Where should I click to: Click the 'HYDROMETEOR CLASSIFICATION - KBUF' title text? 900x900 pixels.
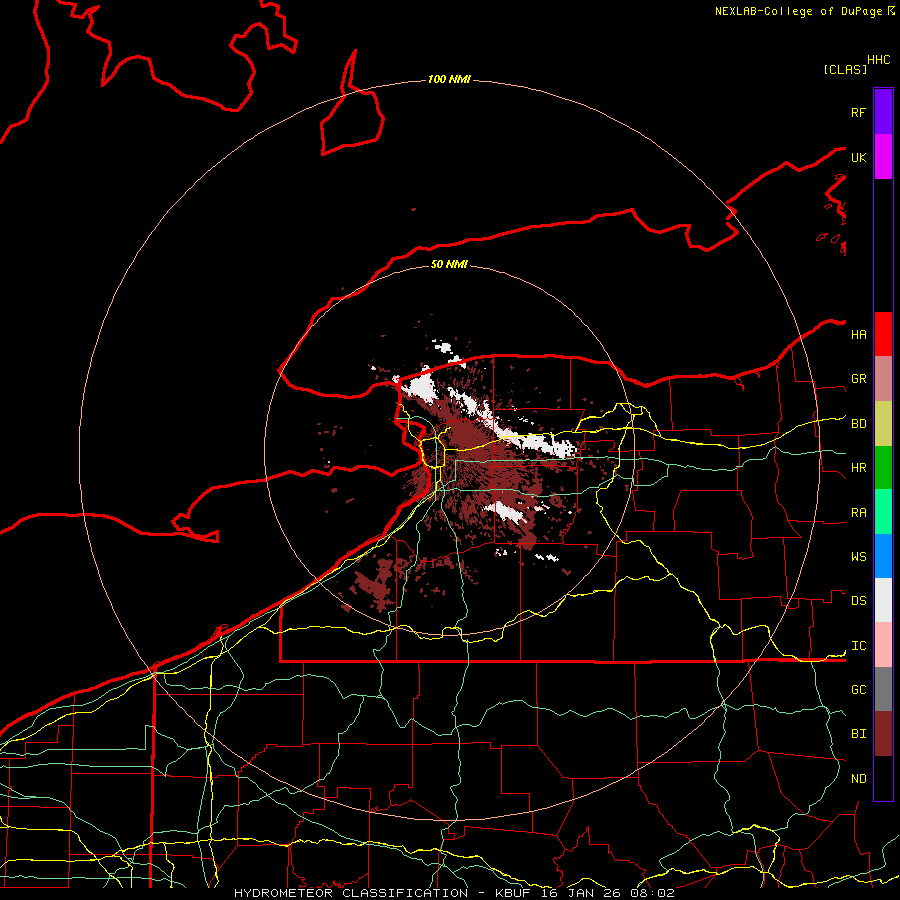382,893
